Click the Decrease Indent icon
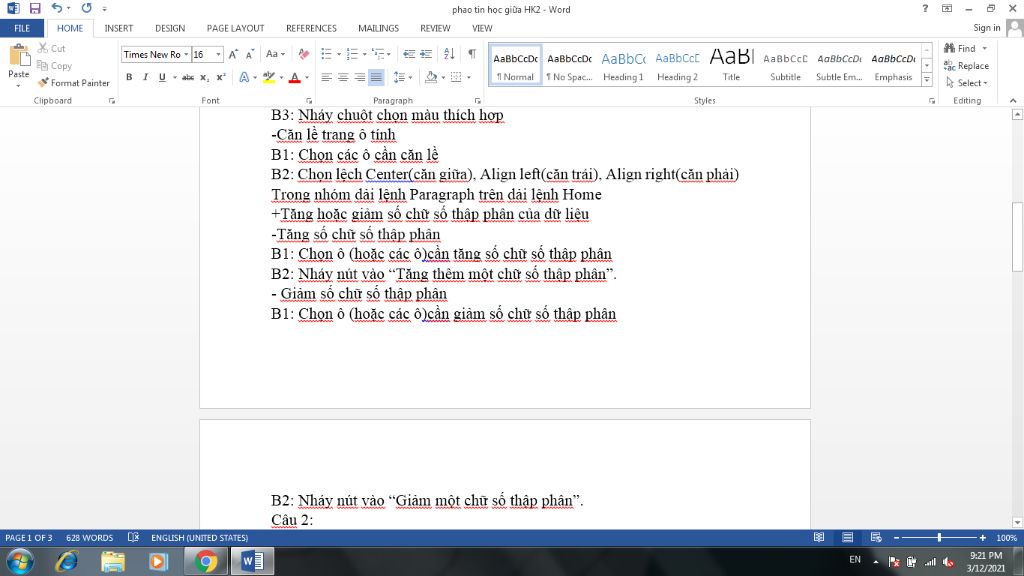 click(x=409, y=54)
